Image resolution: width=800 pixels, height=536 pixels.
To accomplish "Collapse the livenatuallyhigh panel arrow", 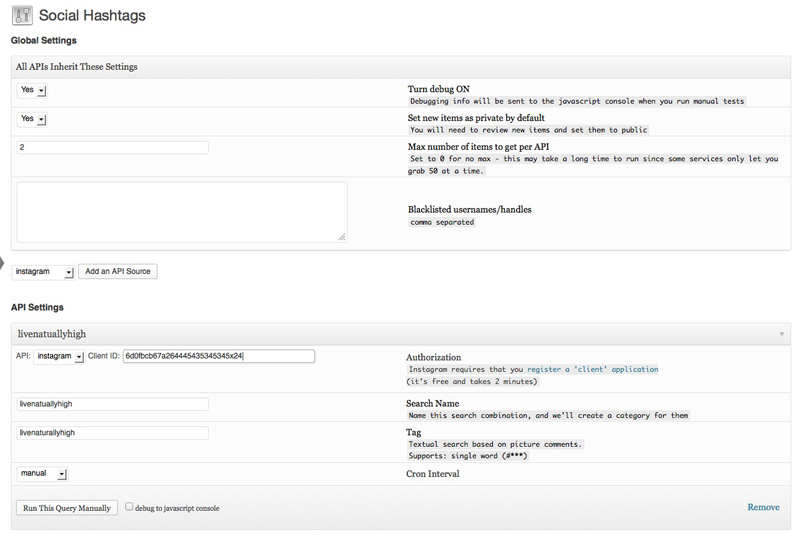I will pos(781,334).
